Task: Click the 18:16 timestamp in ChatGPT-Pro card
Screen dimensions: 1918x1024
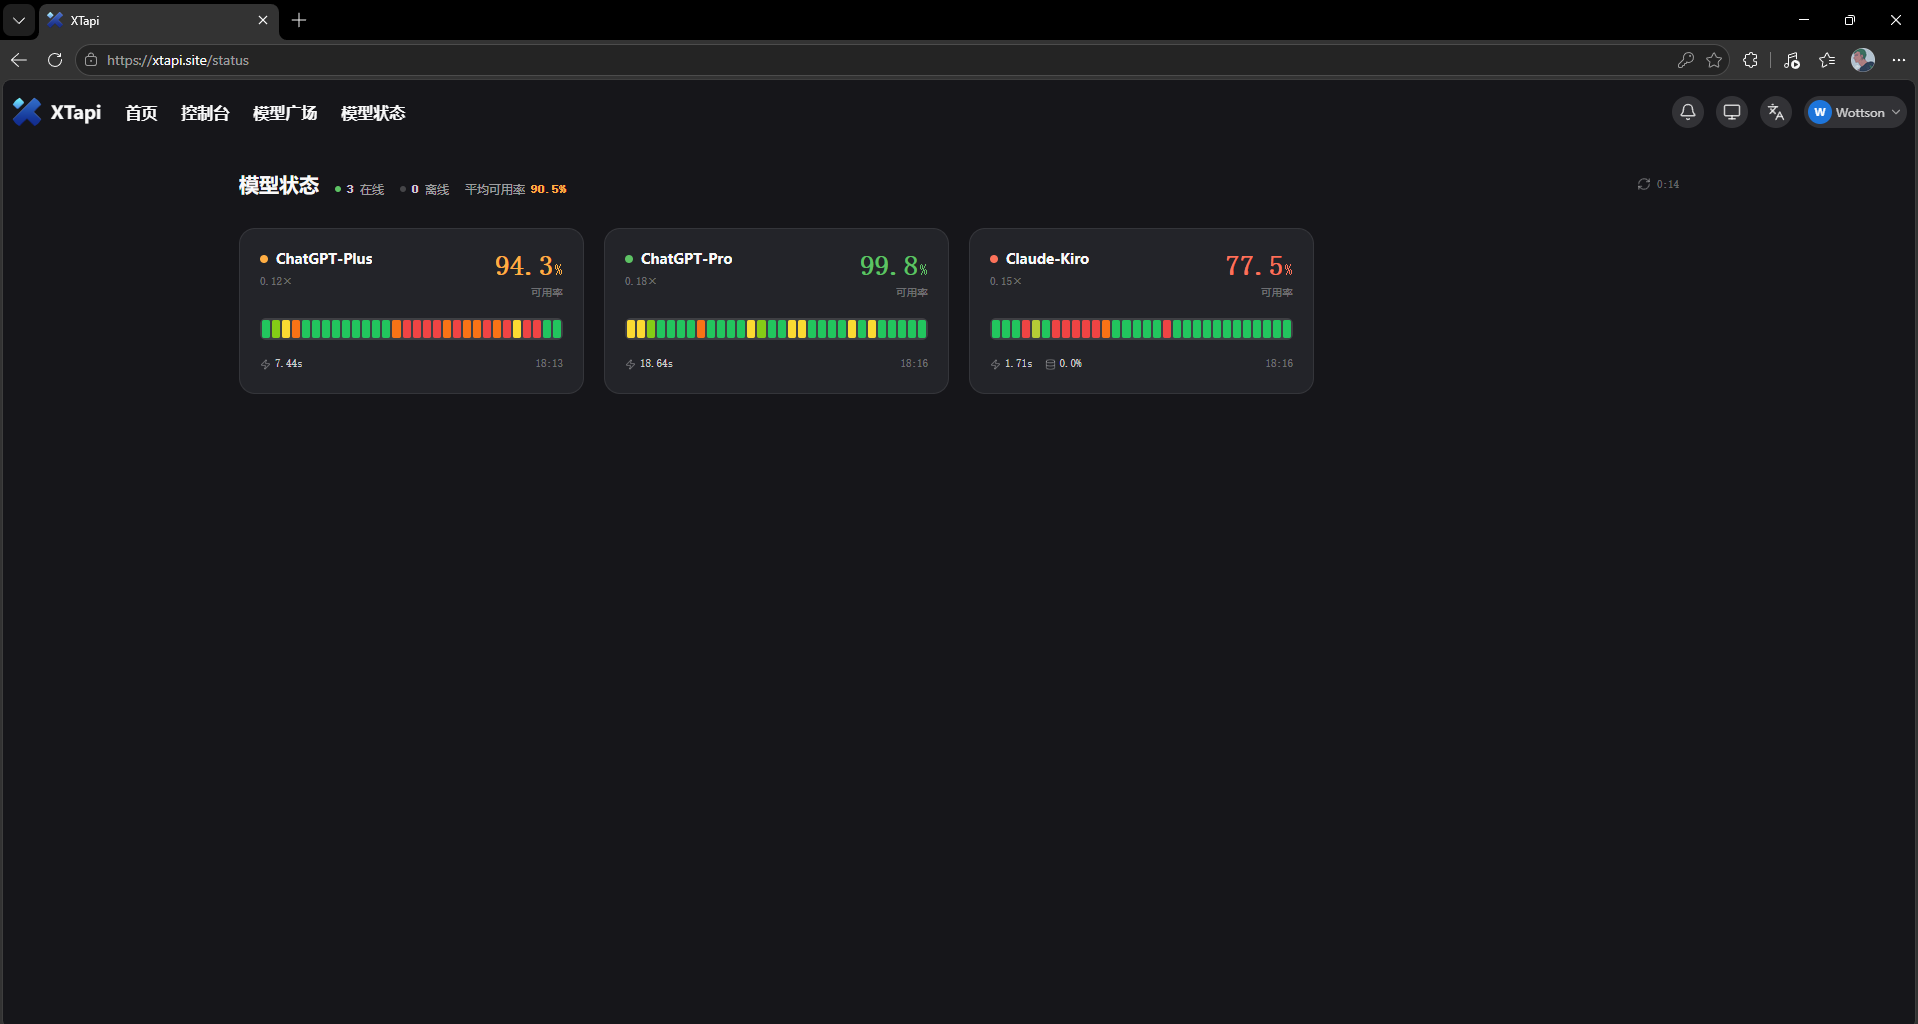Action: point(914,364)
